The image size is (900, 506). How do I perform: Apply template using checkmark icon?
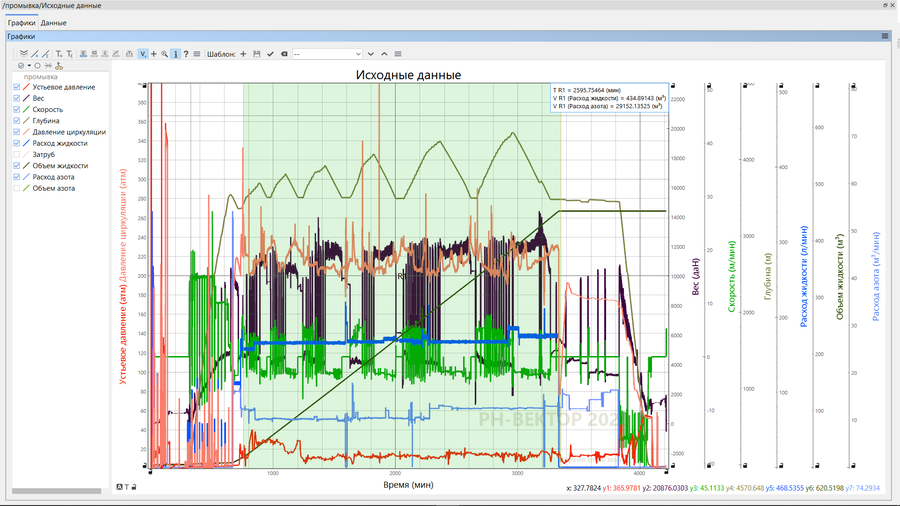[271, 53]
